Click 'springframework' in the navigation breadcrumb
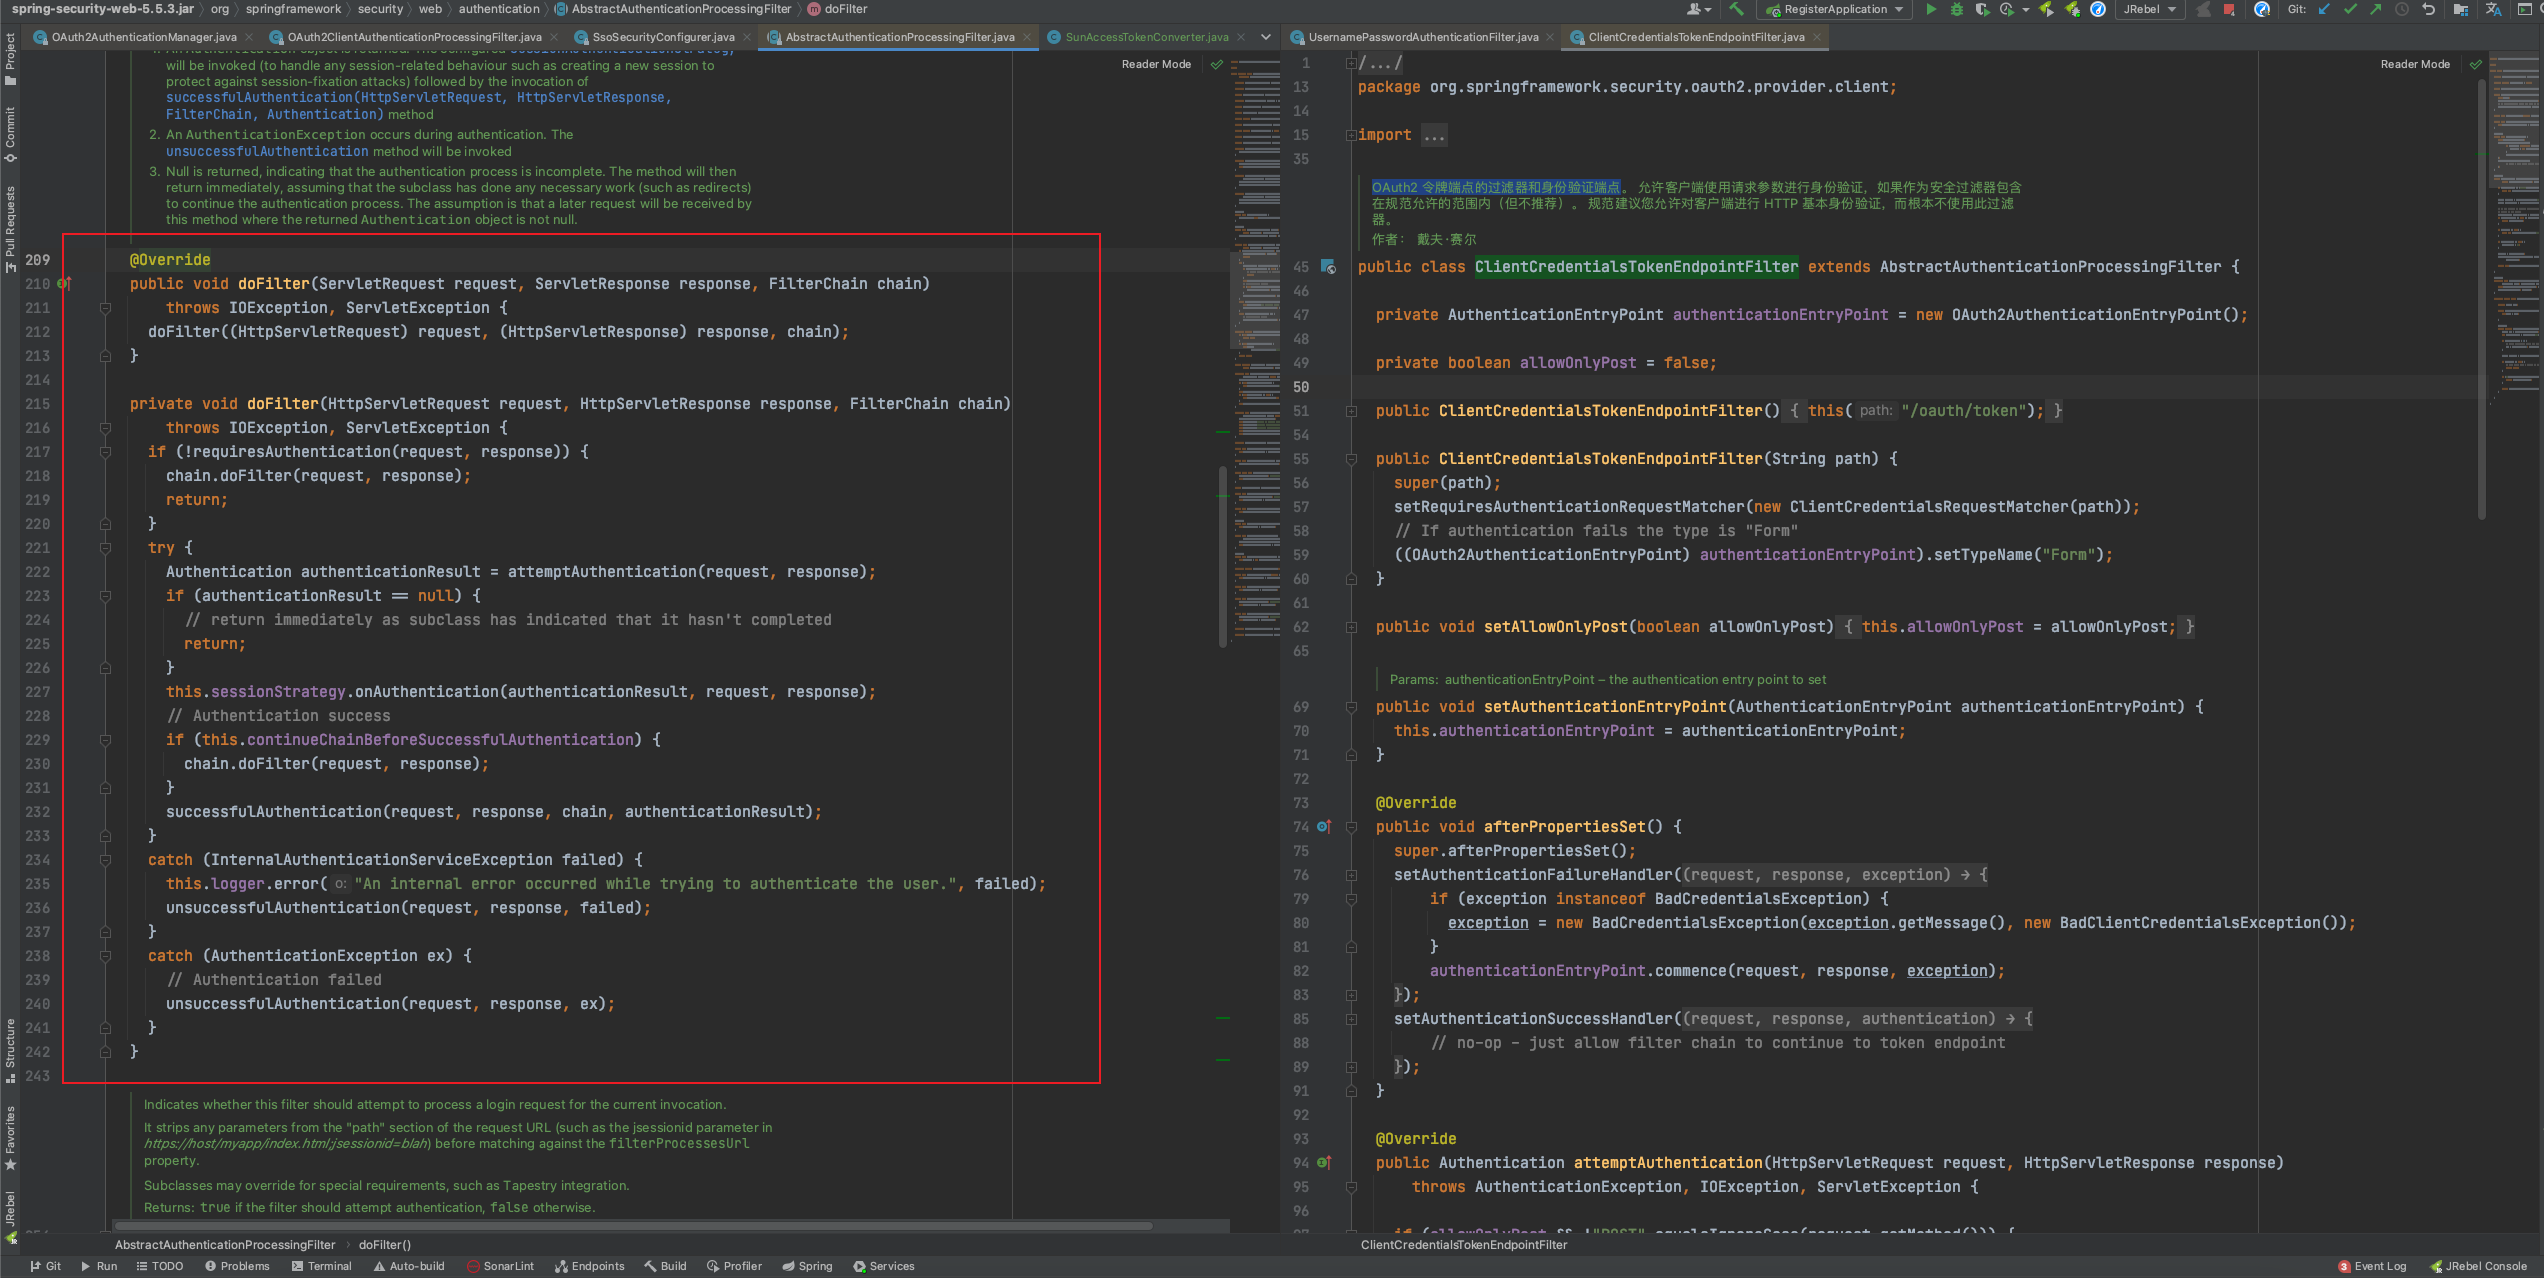This screenshot has width=2544, height=1278. 293,9
